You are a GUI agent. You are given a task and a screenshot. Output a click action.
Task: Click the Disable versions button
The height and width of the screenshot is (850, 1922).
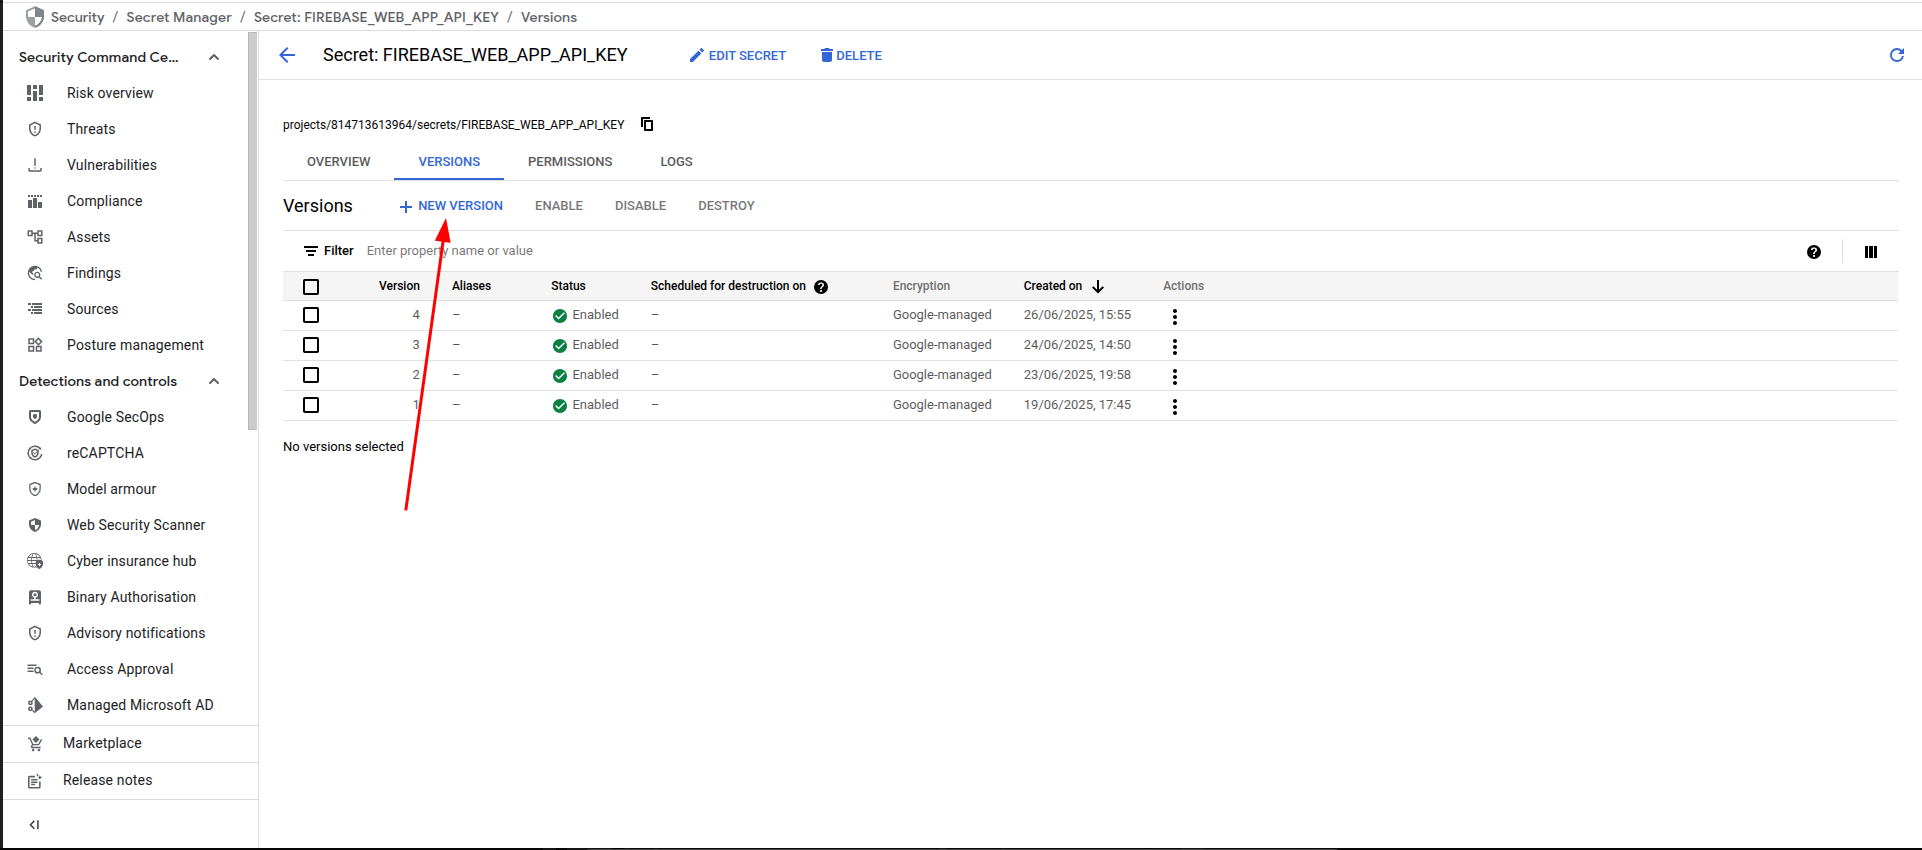(640, 206)
